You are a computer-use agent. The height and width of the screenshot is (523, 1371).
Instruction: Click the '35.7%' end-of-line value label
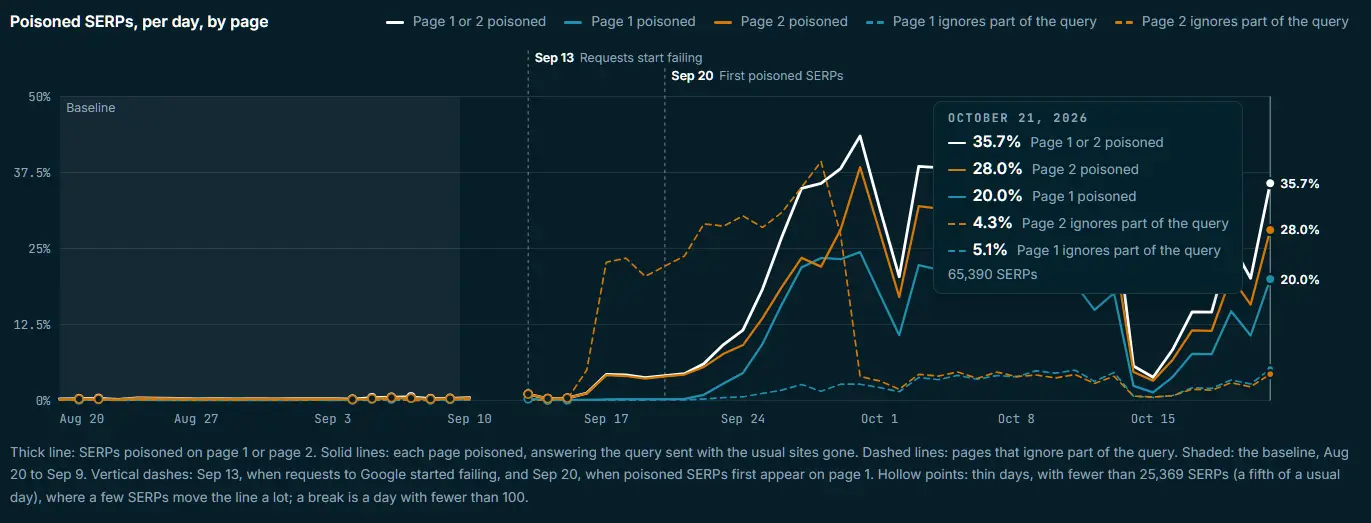pyautogui.click(x=1300, y=184)
